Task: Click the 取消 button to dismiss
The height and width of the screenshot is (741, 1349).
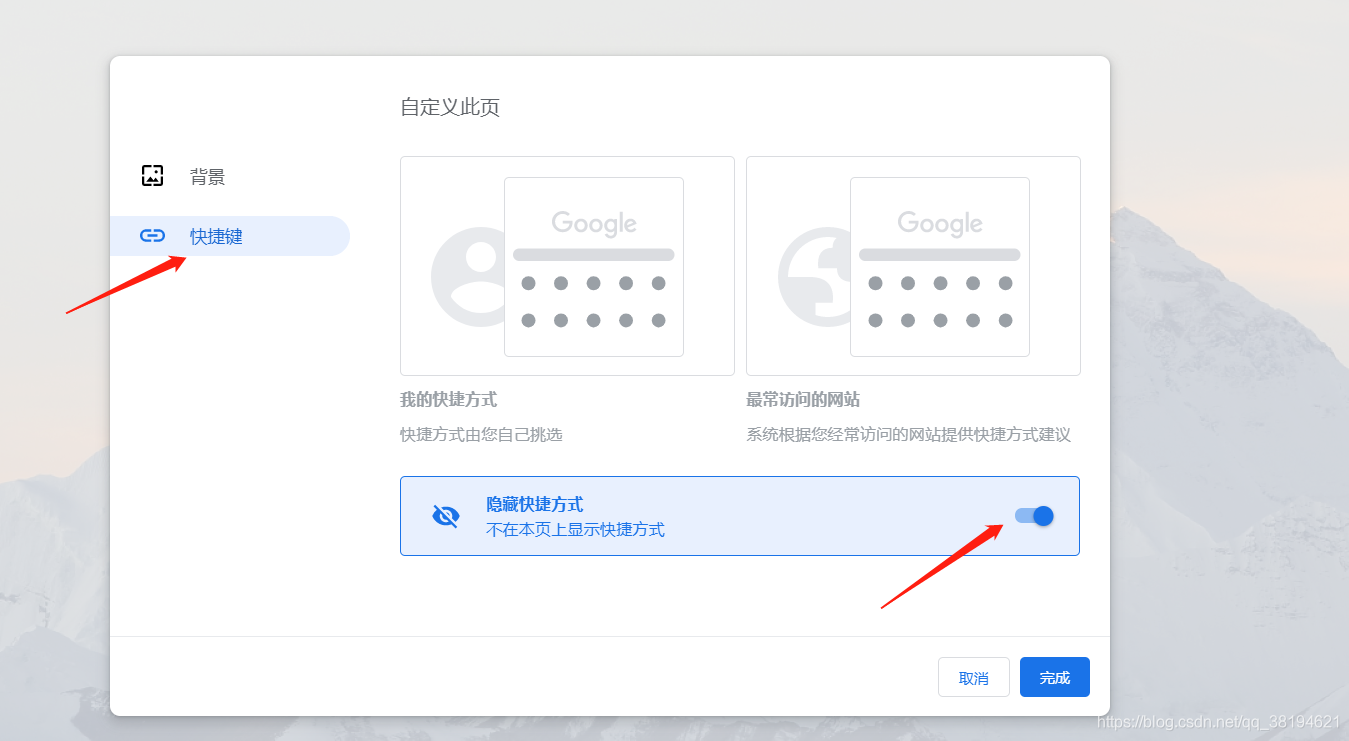Action: 973,677
